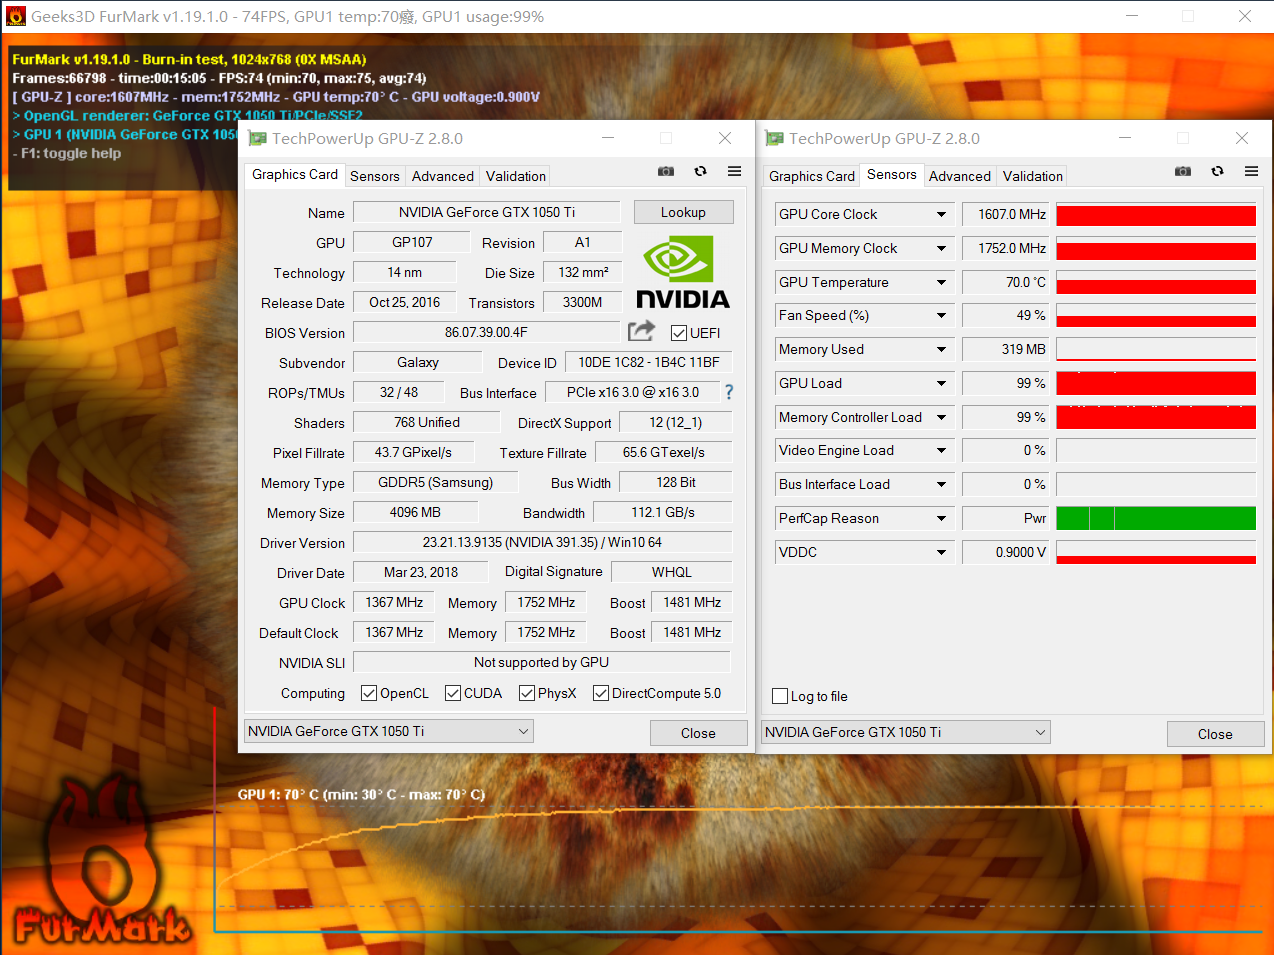Toggle the CUDA checkbox
The image size is (1274, 955).
(453, 693)
